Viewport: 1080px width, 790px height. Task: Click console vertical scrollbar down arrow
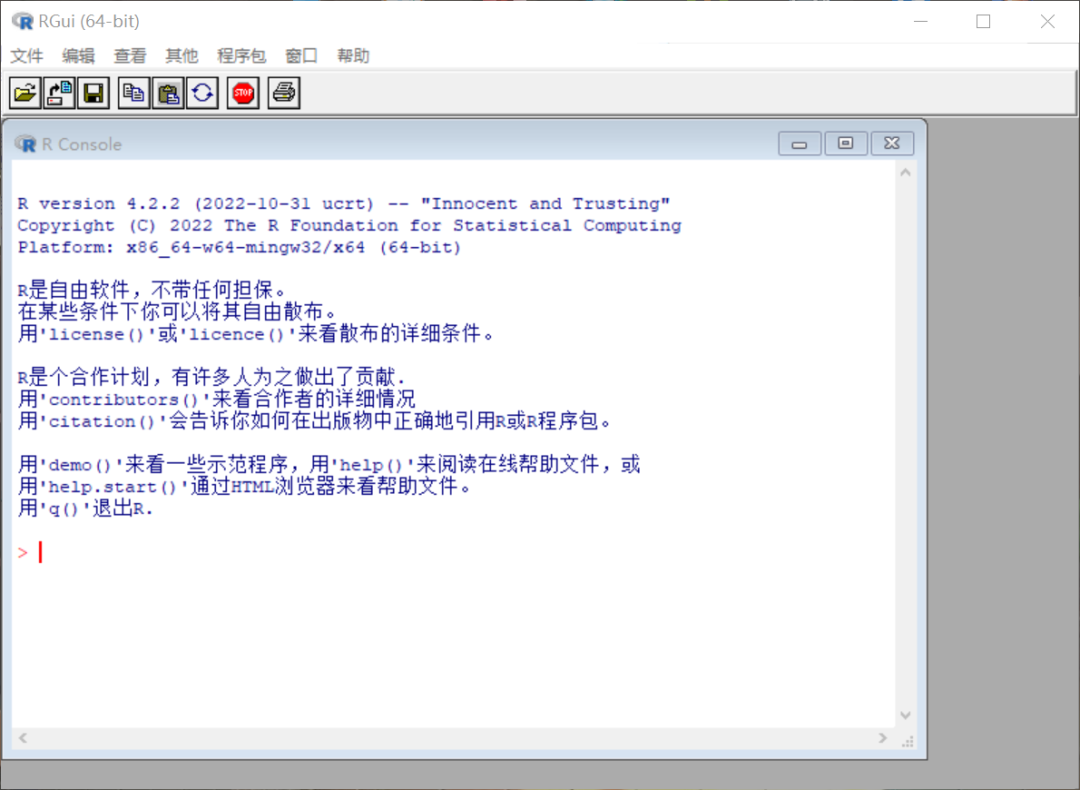click(x=906, y=715)
